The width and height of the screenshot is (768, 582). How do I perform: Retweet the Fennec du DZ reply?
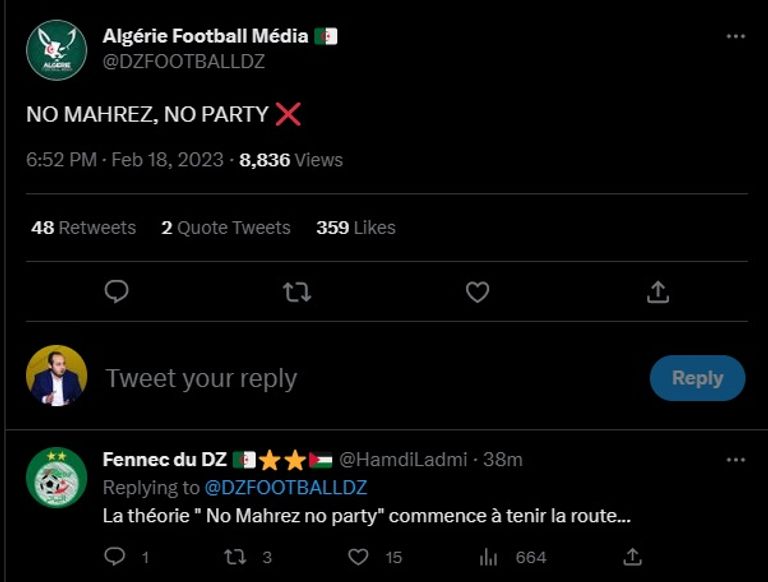click(236, 557)
